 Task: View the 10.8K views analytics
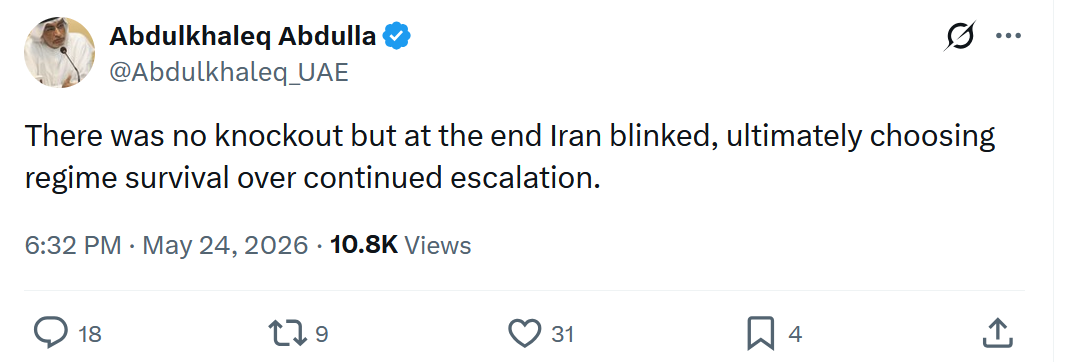tap(400, 245)
